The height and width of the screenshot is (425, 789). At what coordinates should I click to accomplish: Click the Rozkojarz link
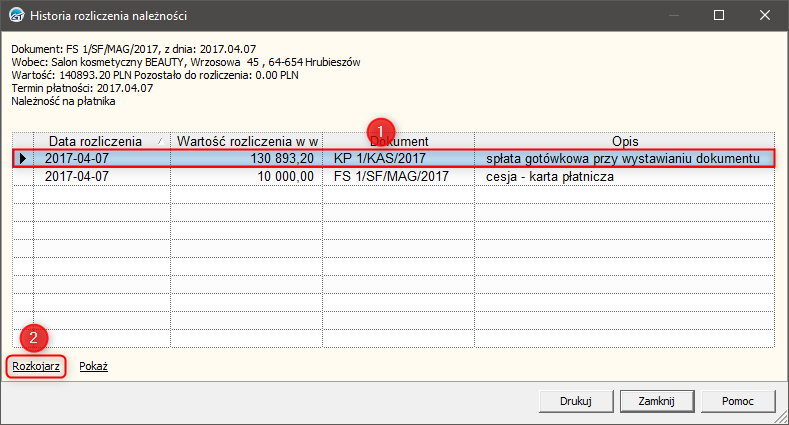point(36,366)
